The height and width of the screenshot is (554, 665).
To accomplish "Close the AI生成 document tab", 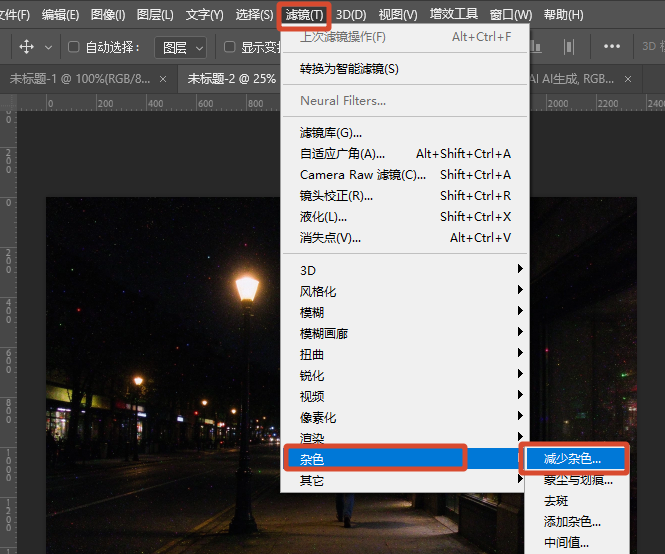I will click(x=628, y=79).
